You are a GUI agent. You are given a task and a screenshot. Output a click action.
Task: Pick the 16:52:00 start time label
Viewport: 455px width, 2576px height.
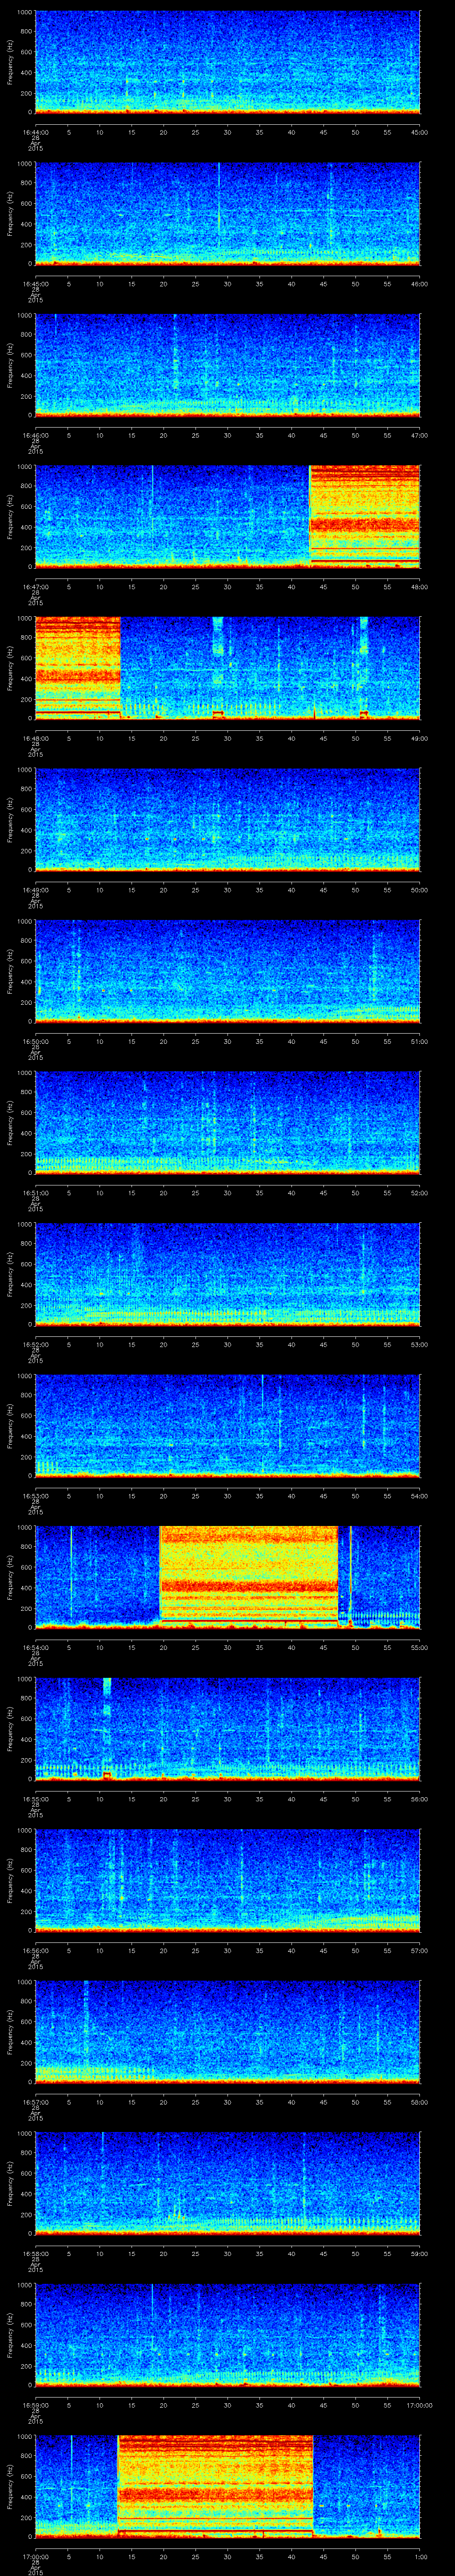36,1344
